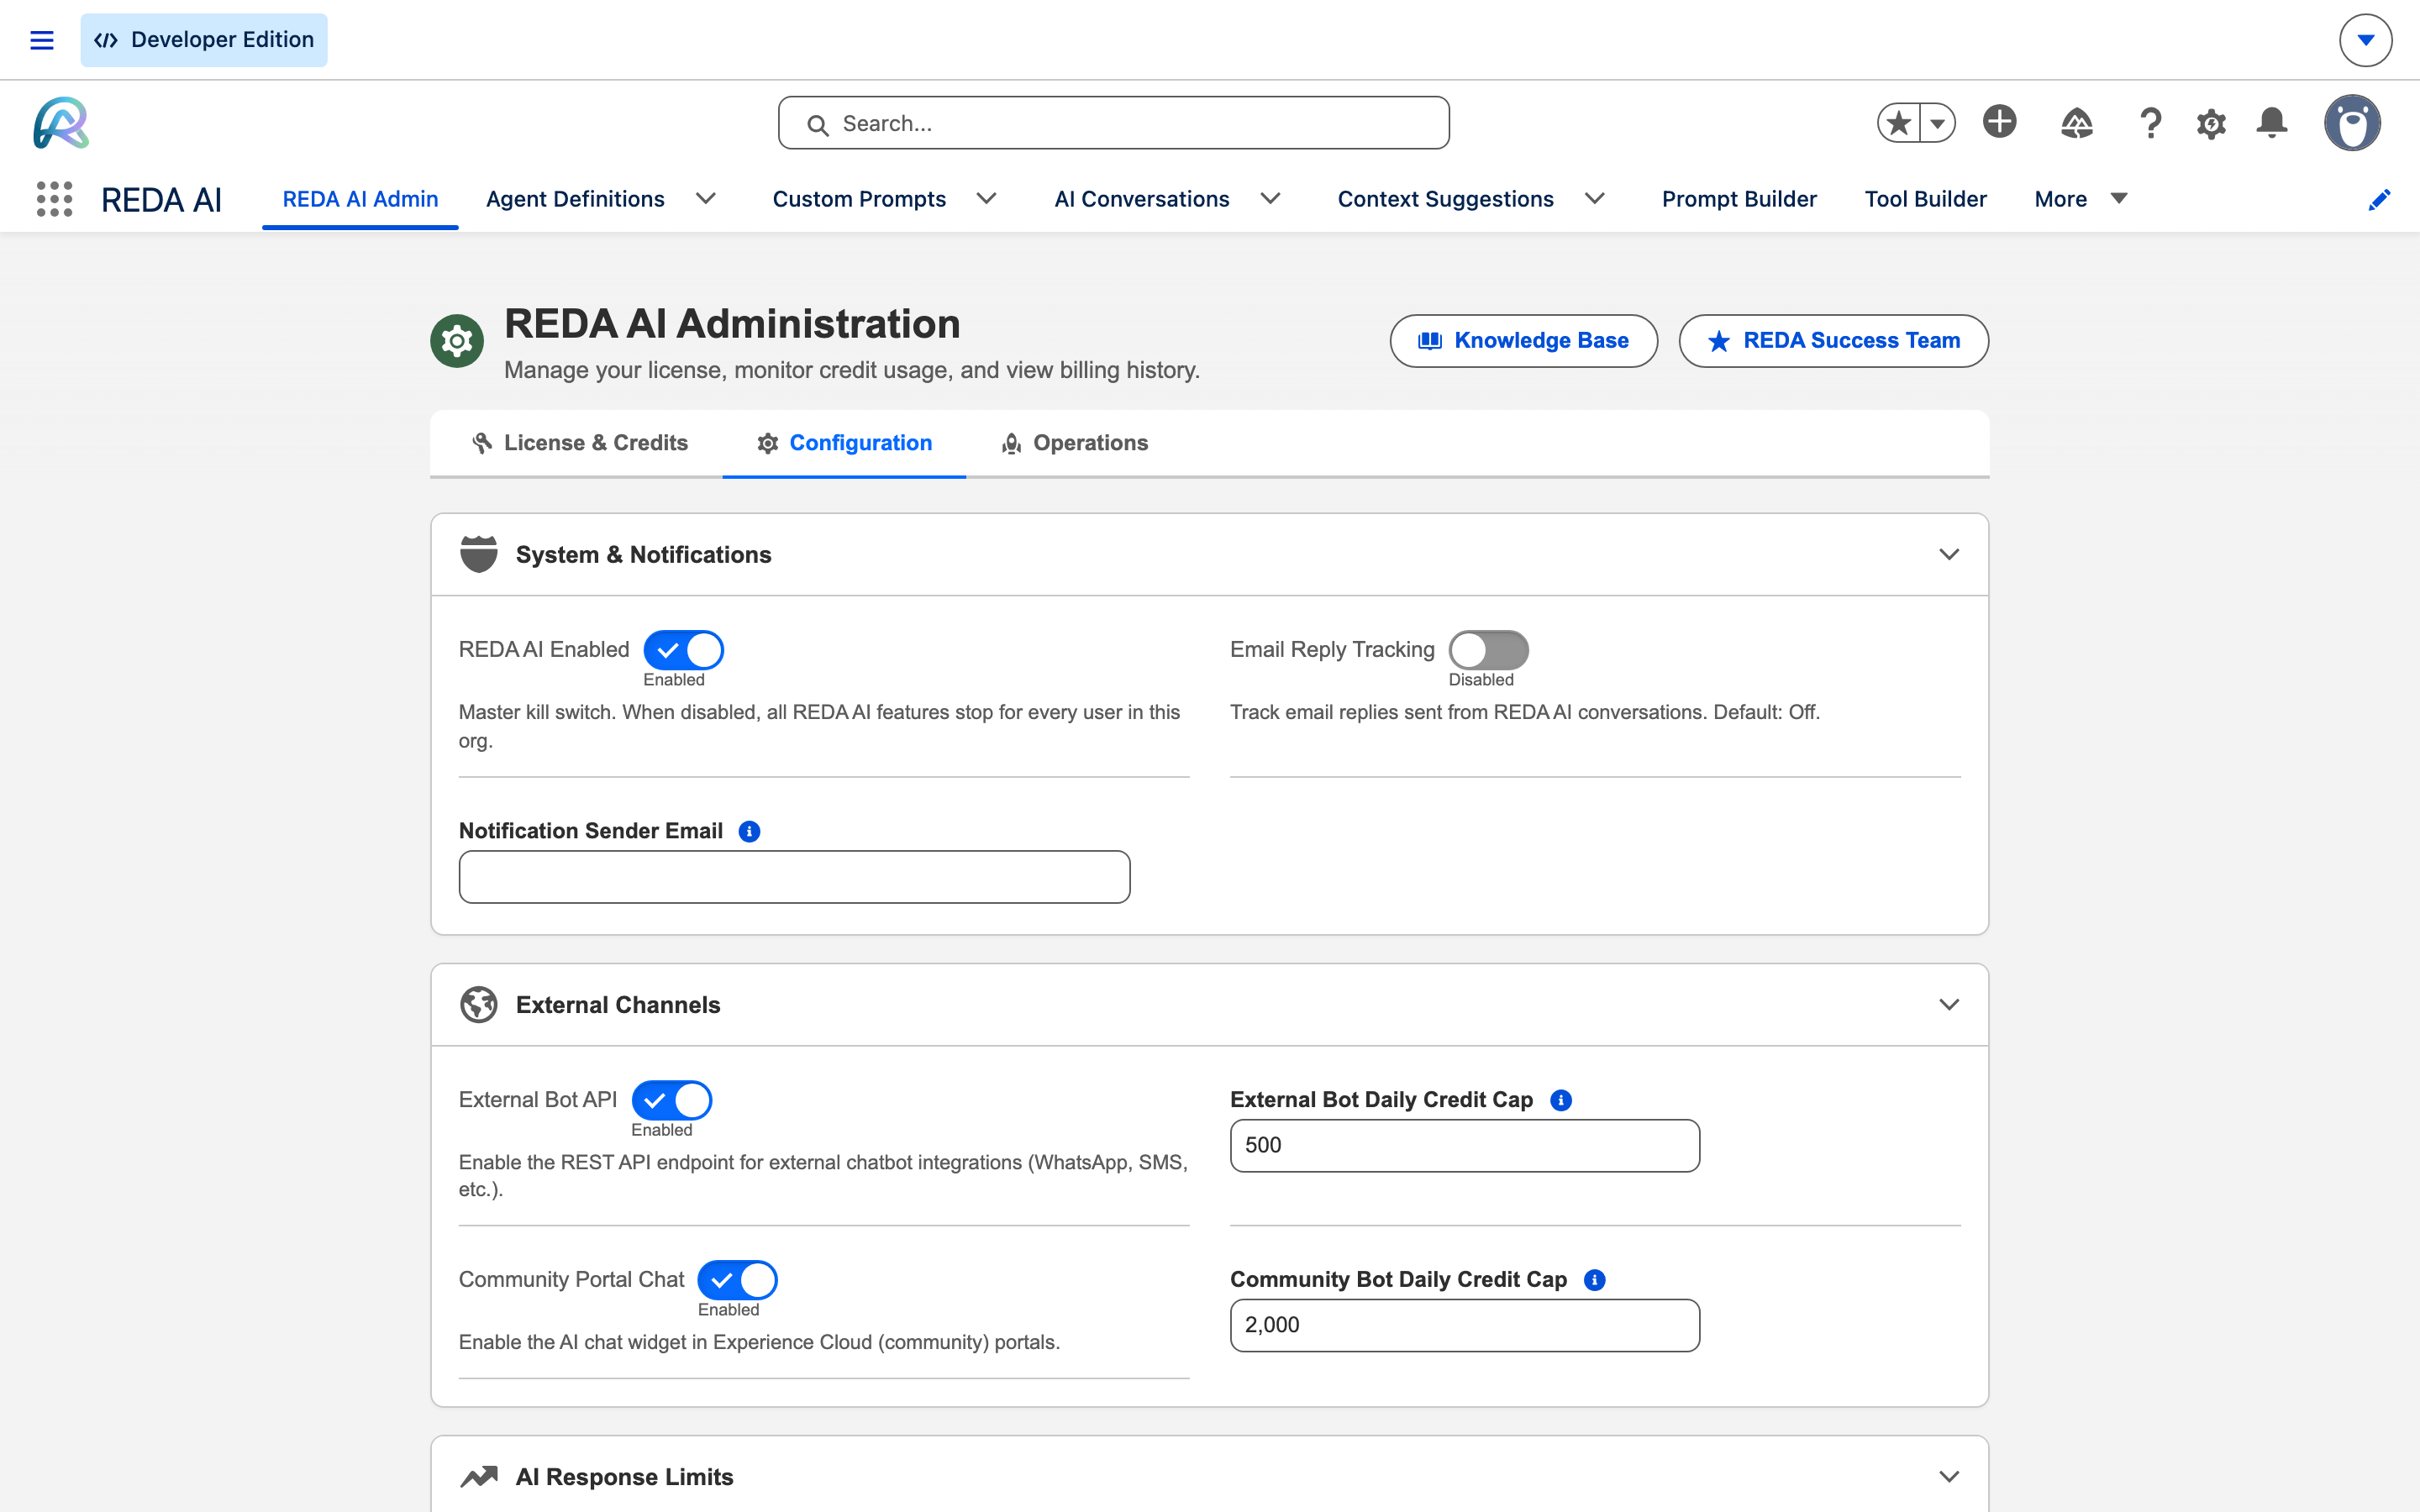Toggle the External Bot API switch
2420x1512 pixels.
tap(671, 1100)
